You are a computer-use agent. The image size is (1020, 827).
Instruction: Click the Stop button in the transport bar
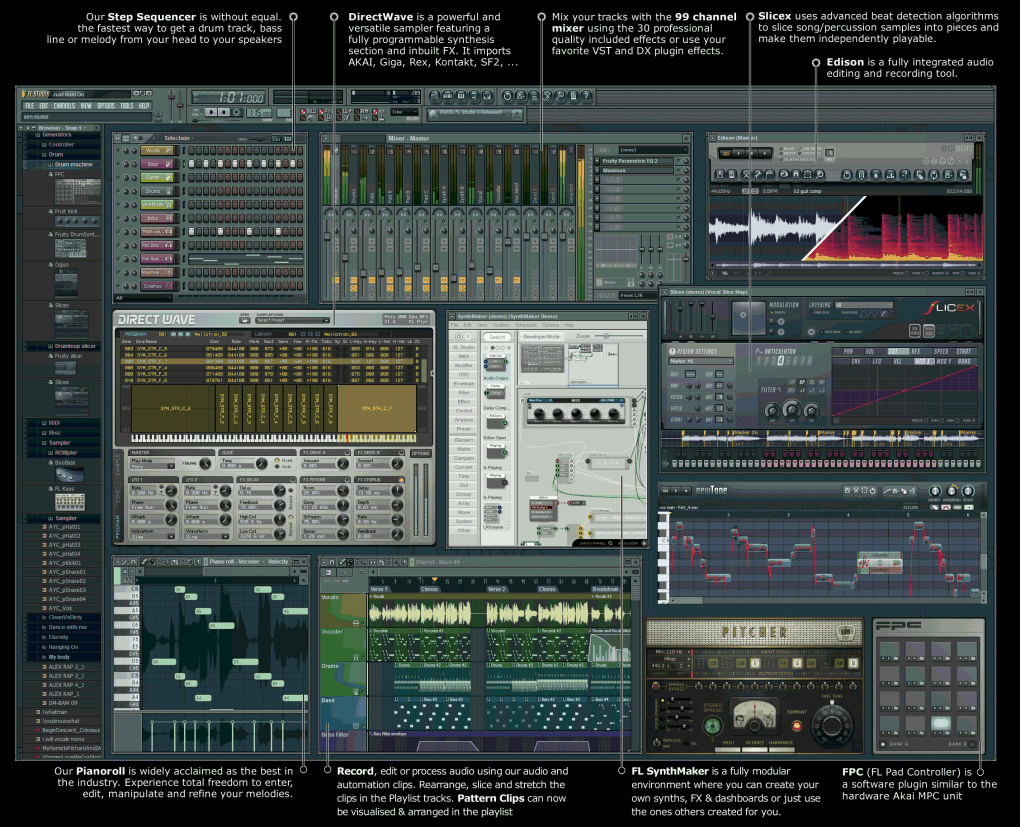coord(224,112)
